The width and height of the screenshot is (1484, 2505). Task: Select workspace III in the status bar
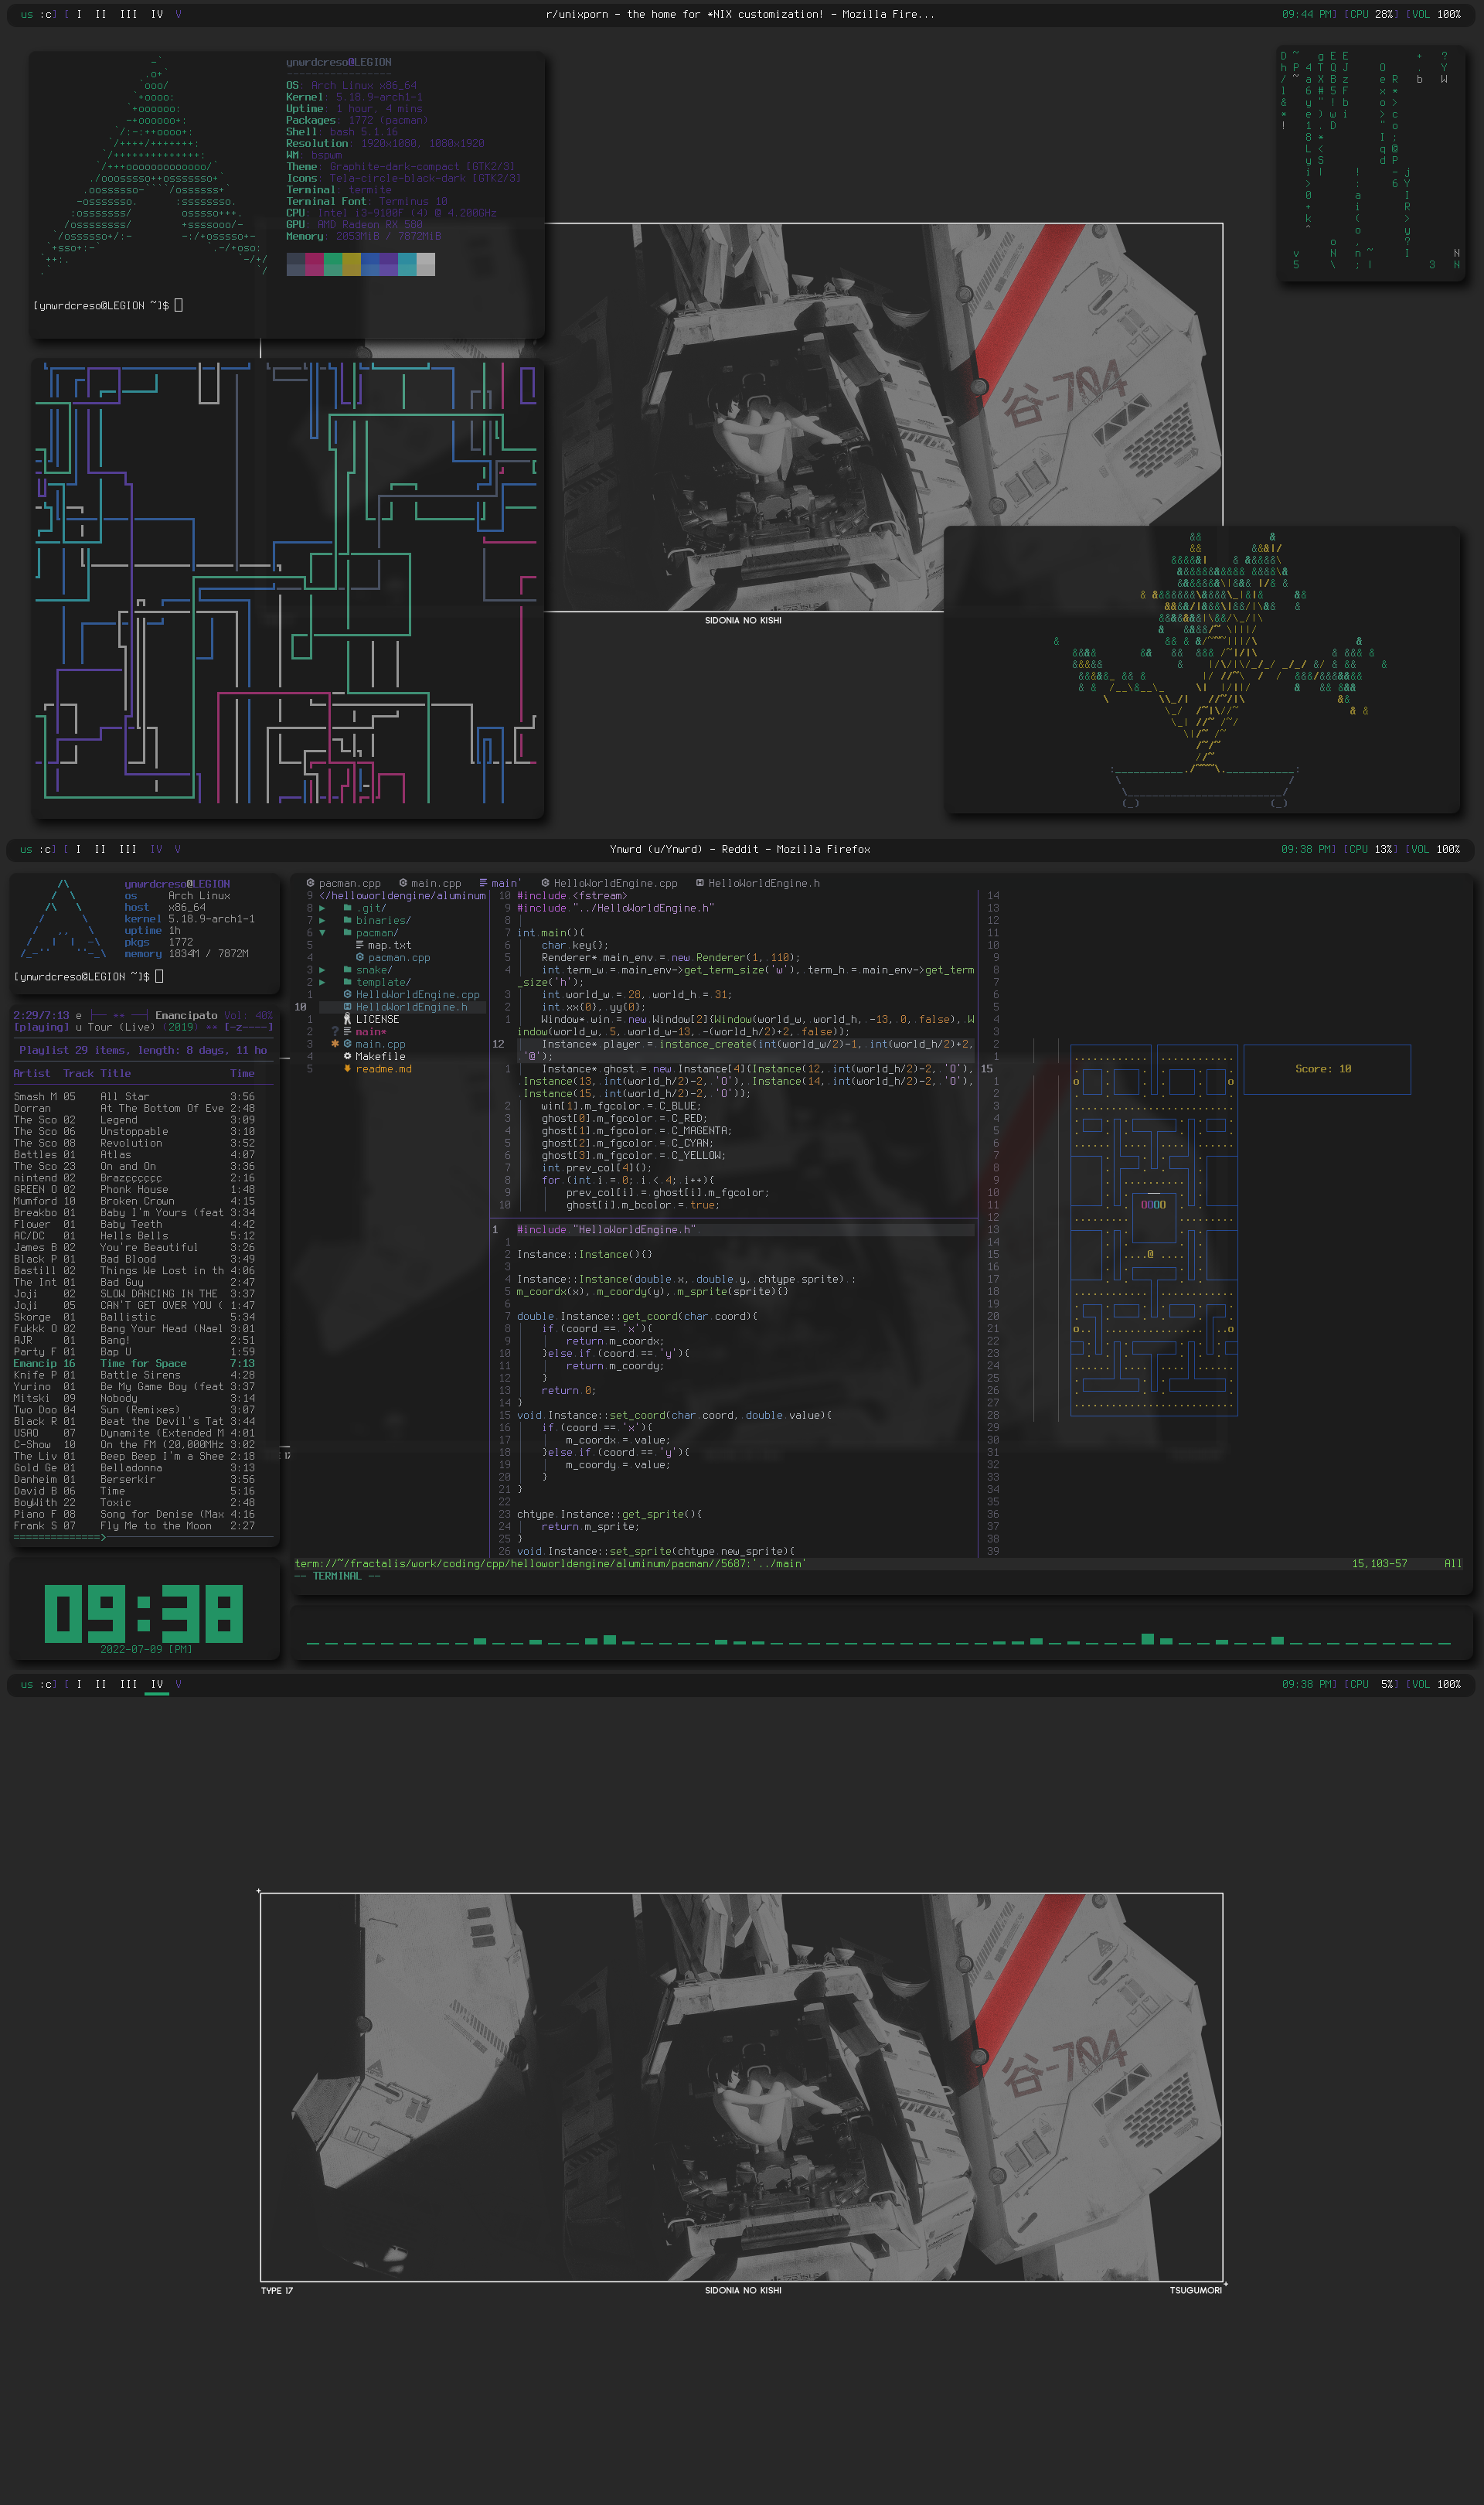127,849
